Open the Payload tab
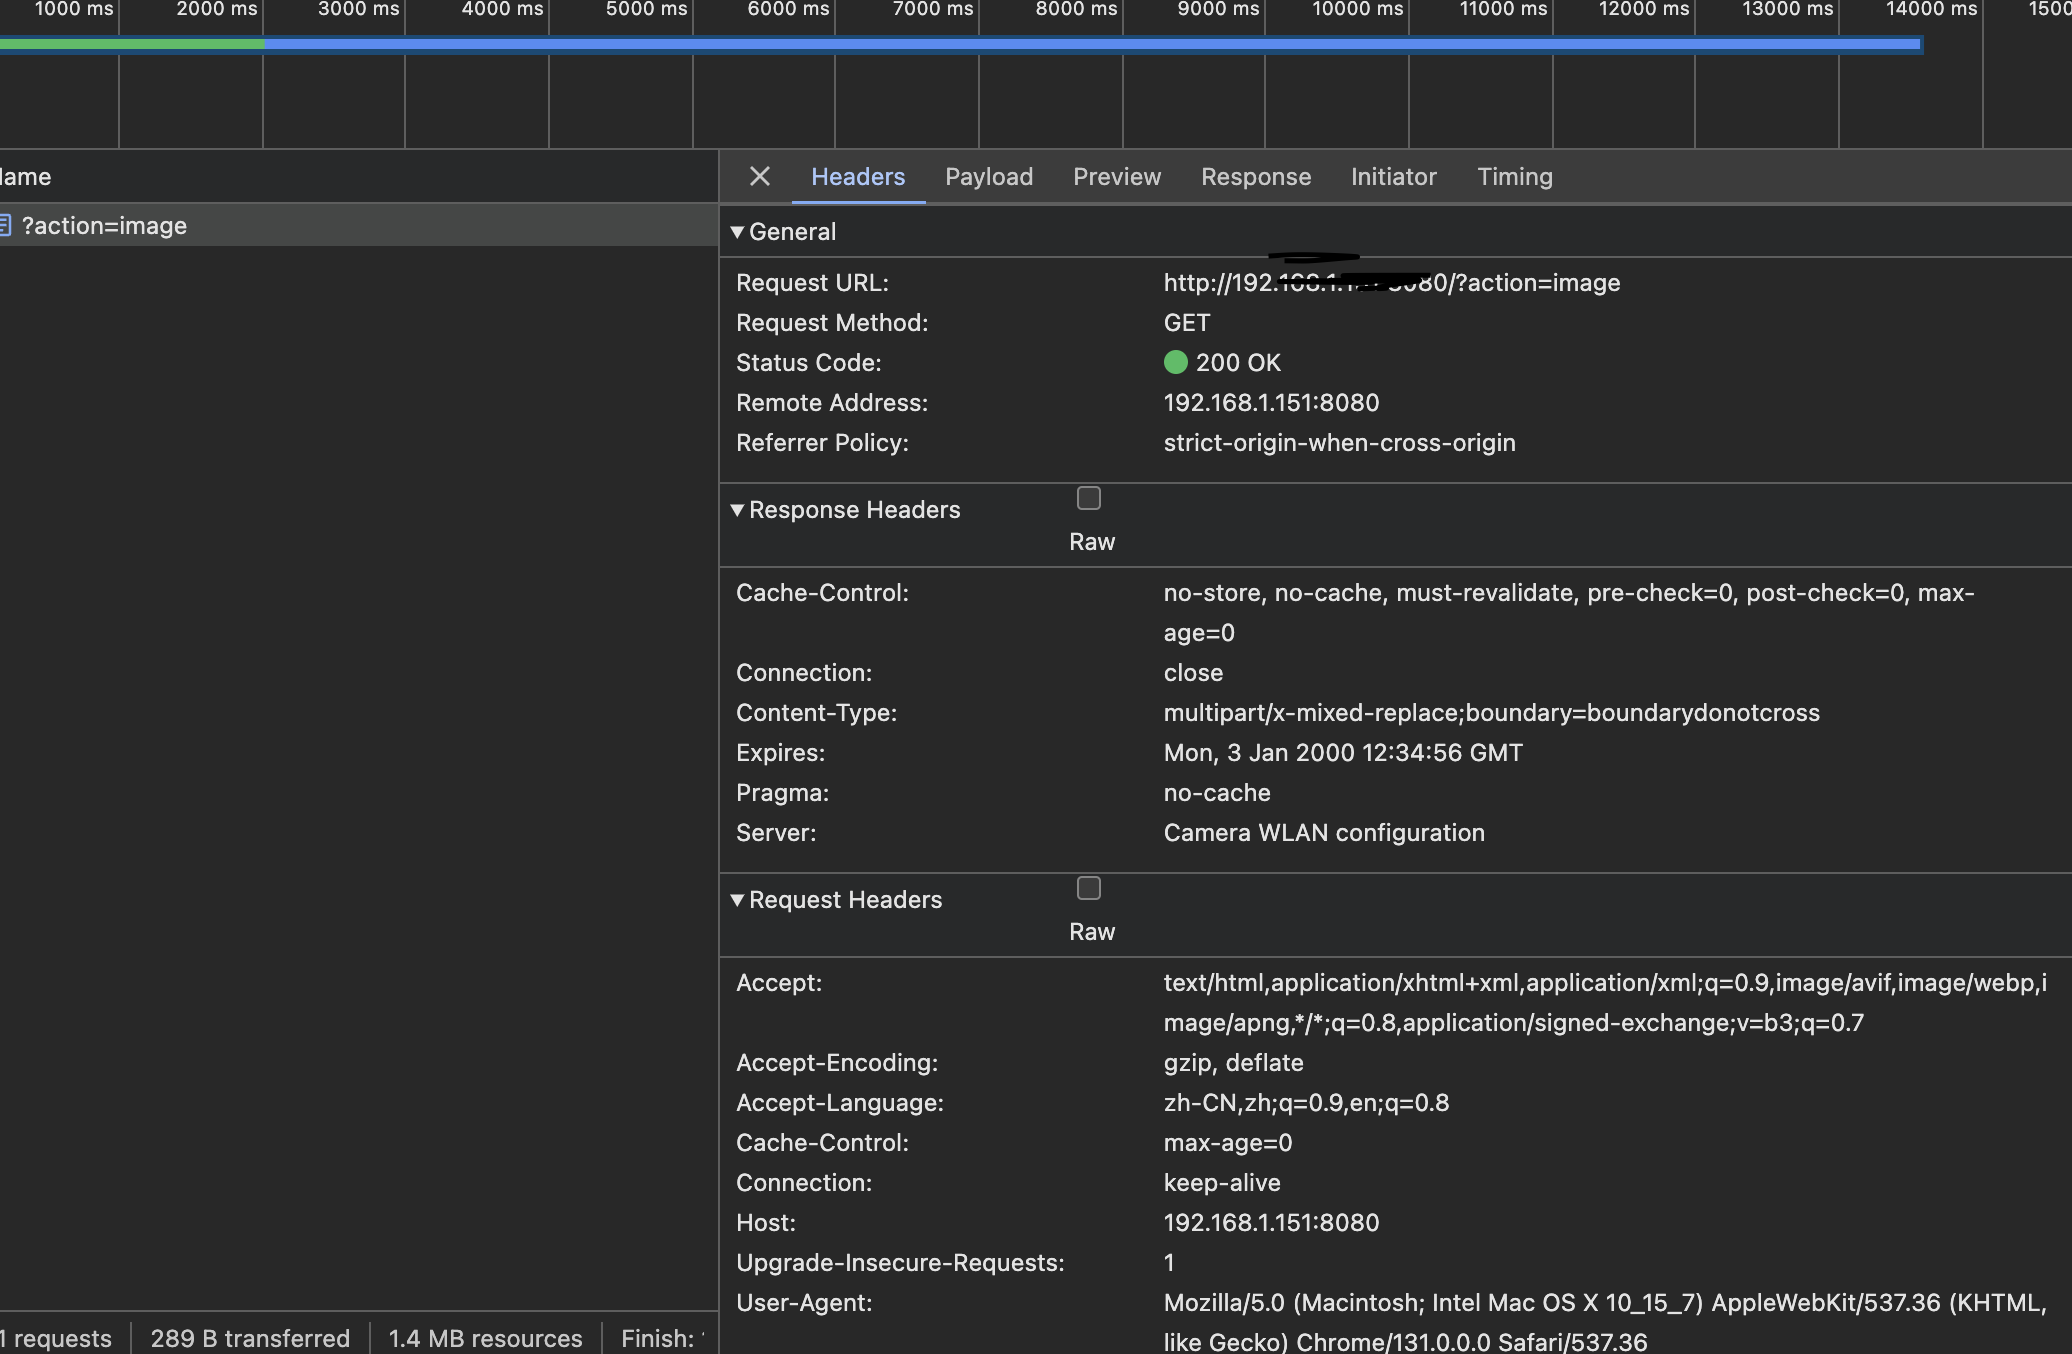2072x1354 pixels. point(989,177)
